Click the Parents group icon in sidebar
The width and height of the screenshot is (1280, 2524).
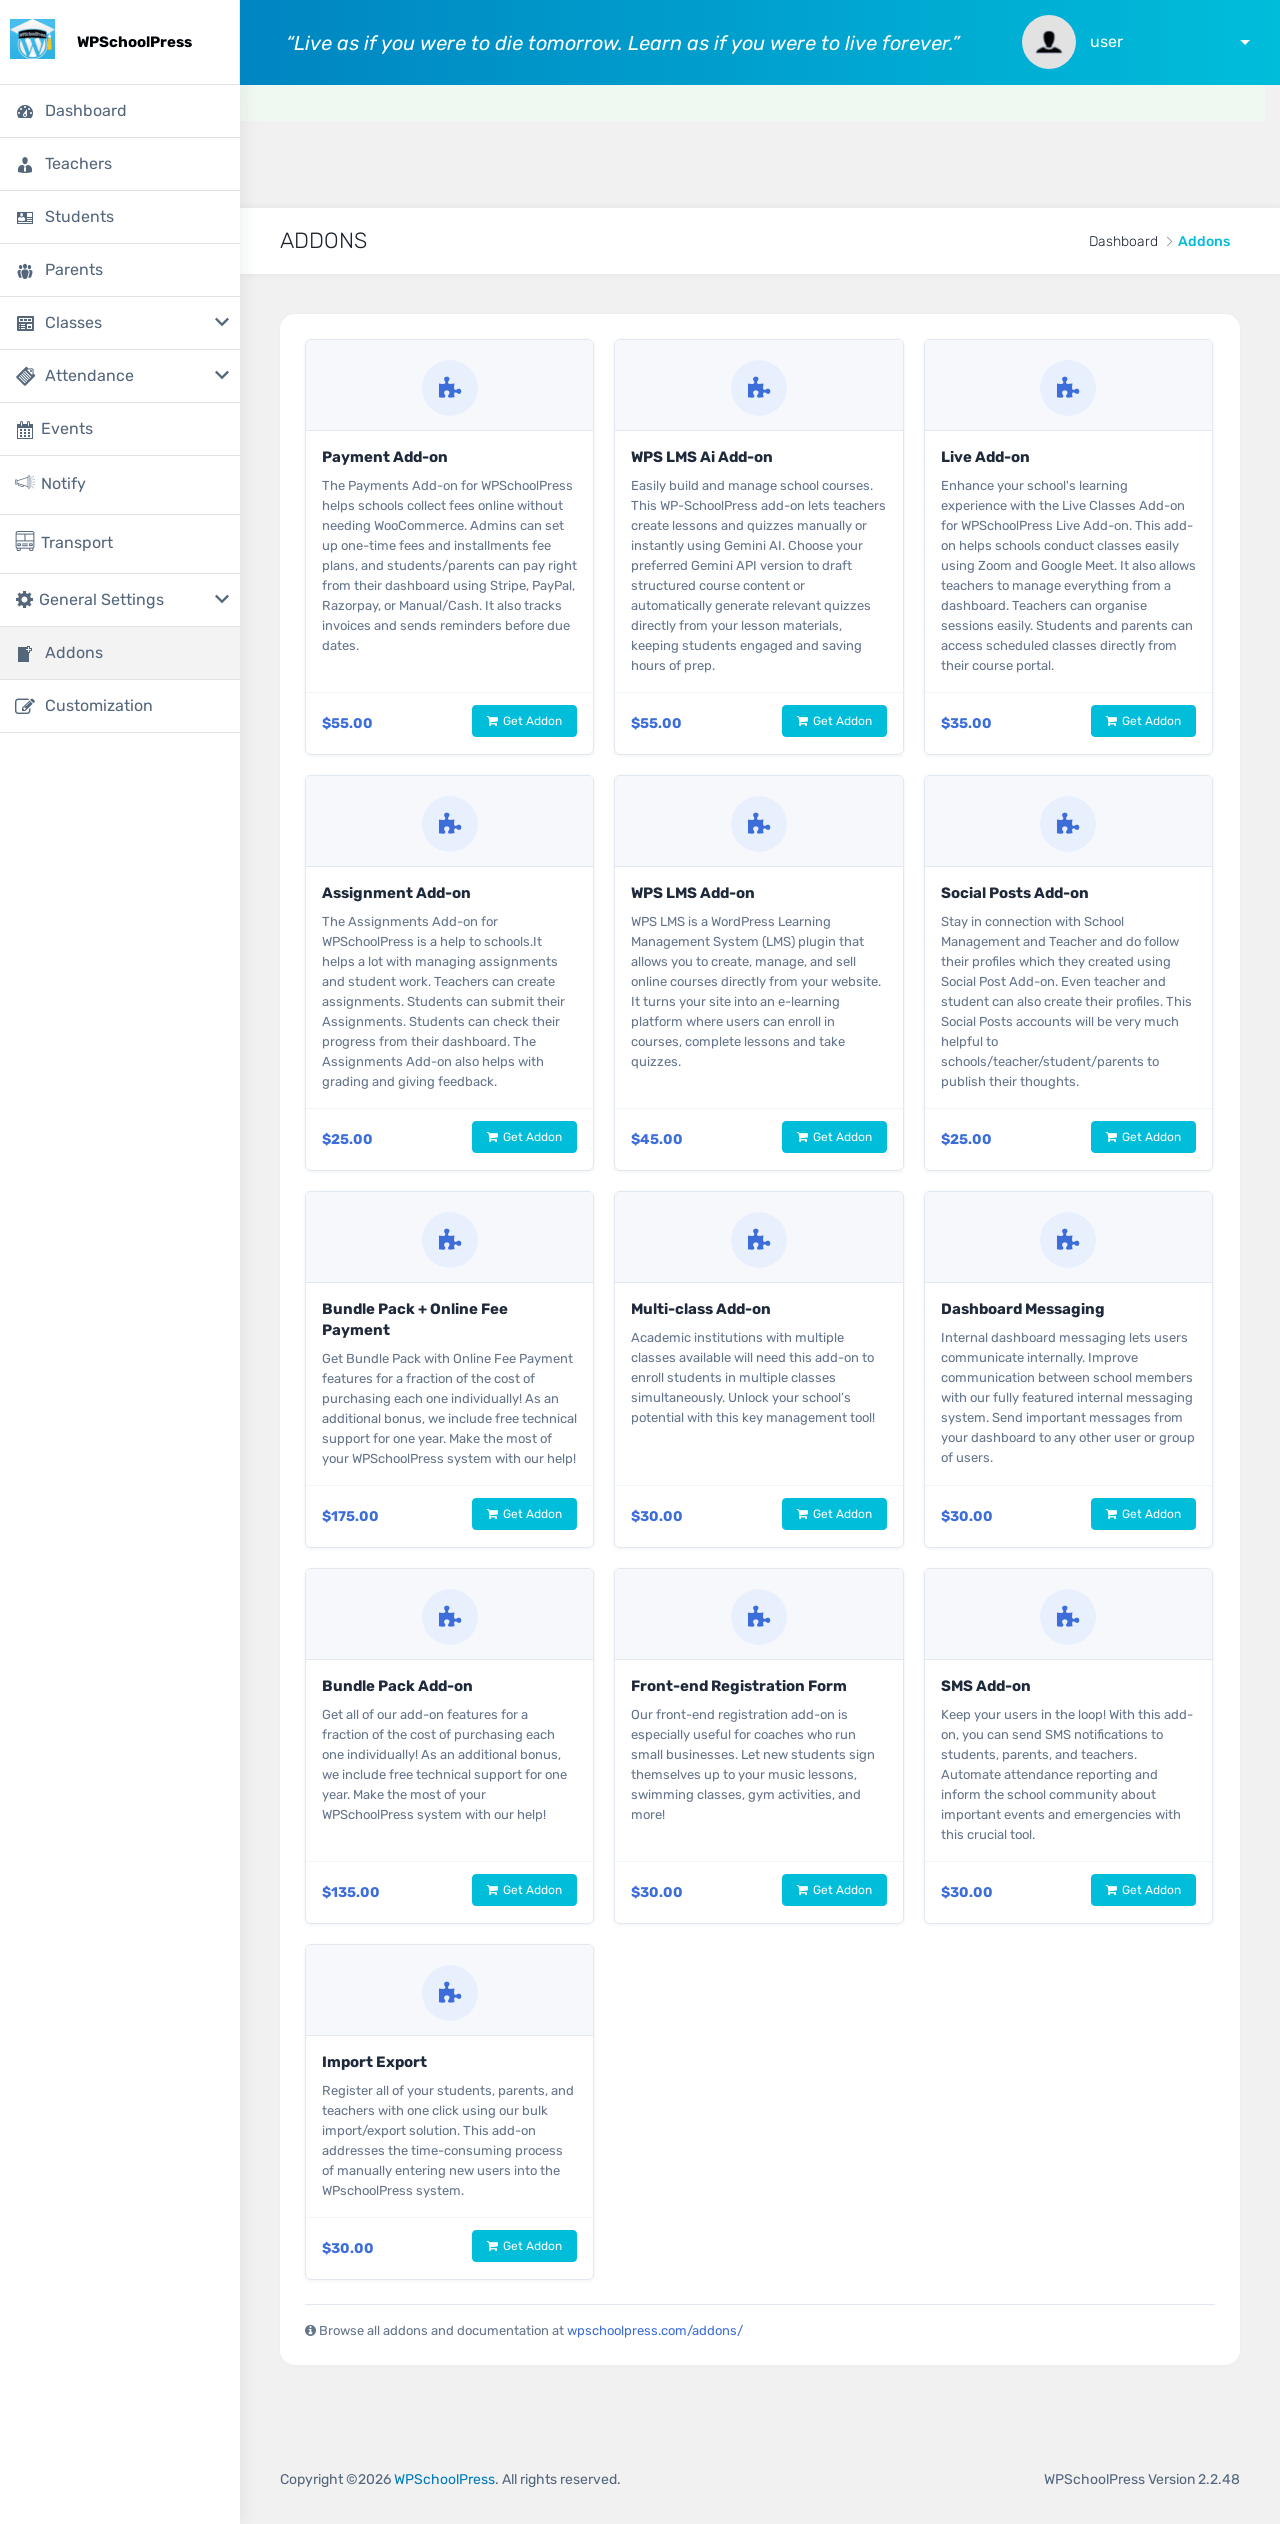pos(25,271)
